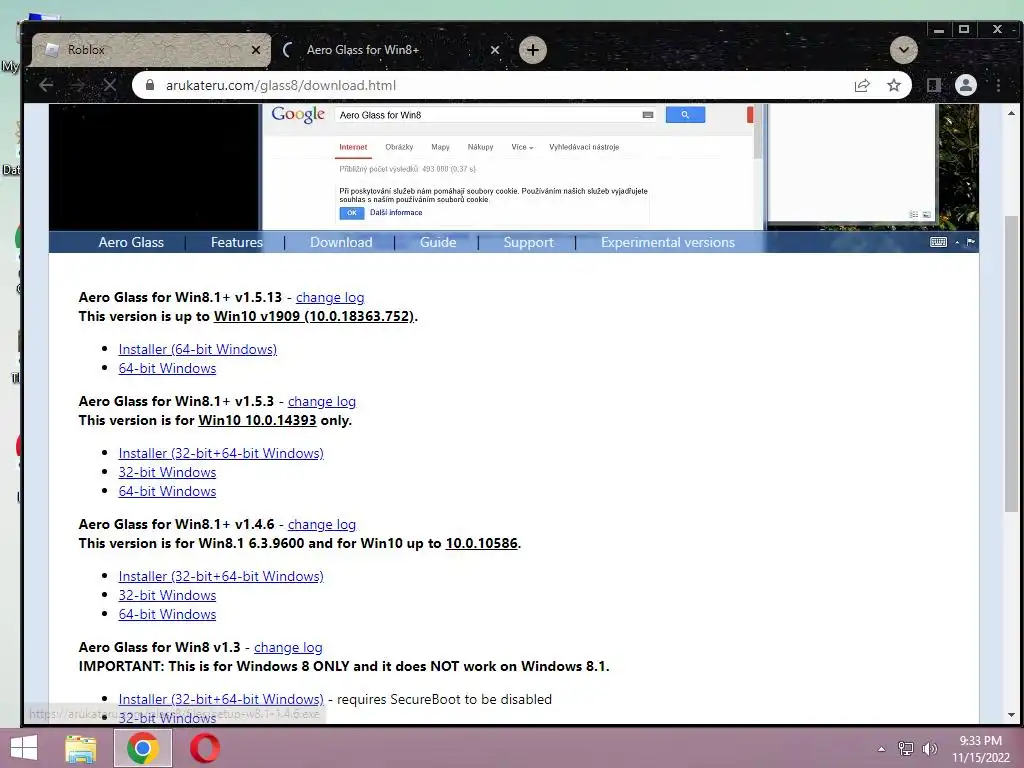Click 64-bit Windows link under v1.5.13
Screen dimensions: 1024x768
[167, 368]
